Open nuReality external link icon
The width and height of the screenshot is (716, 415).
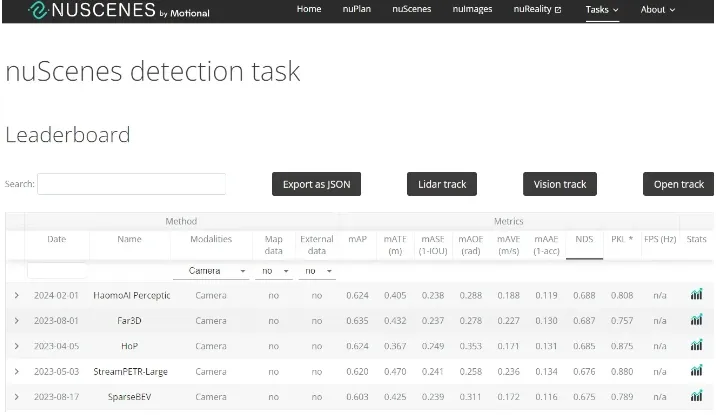(558, 10)
